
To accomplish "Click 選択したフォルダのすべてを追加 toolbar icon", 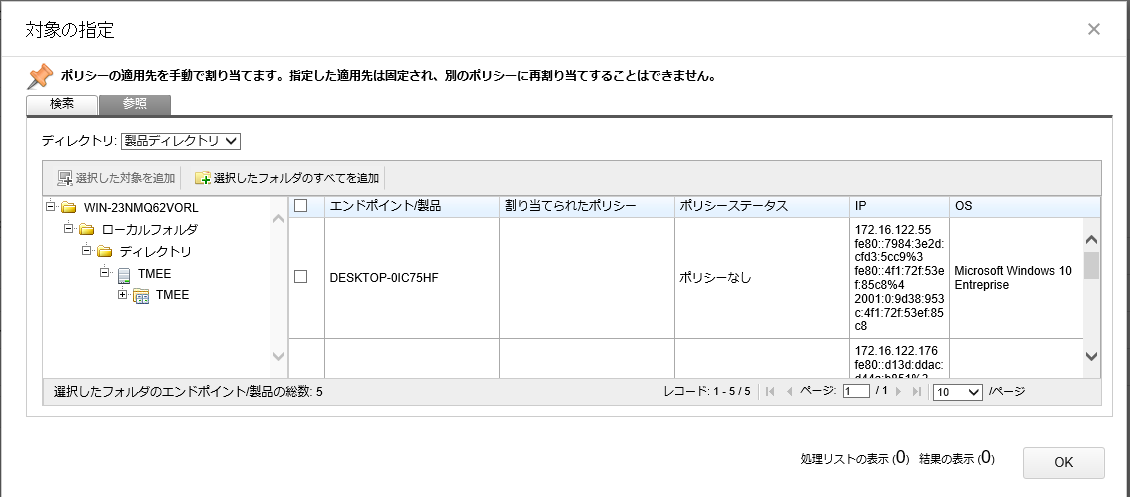I will pos(203,178).
